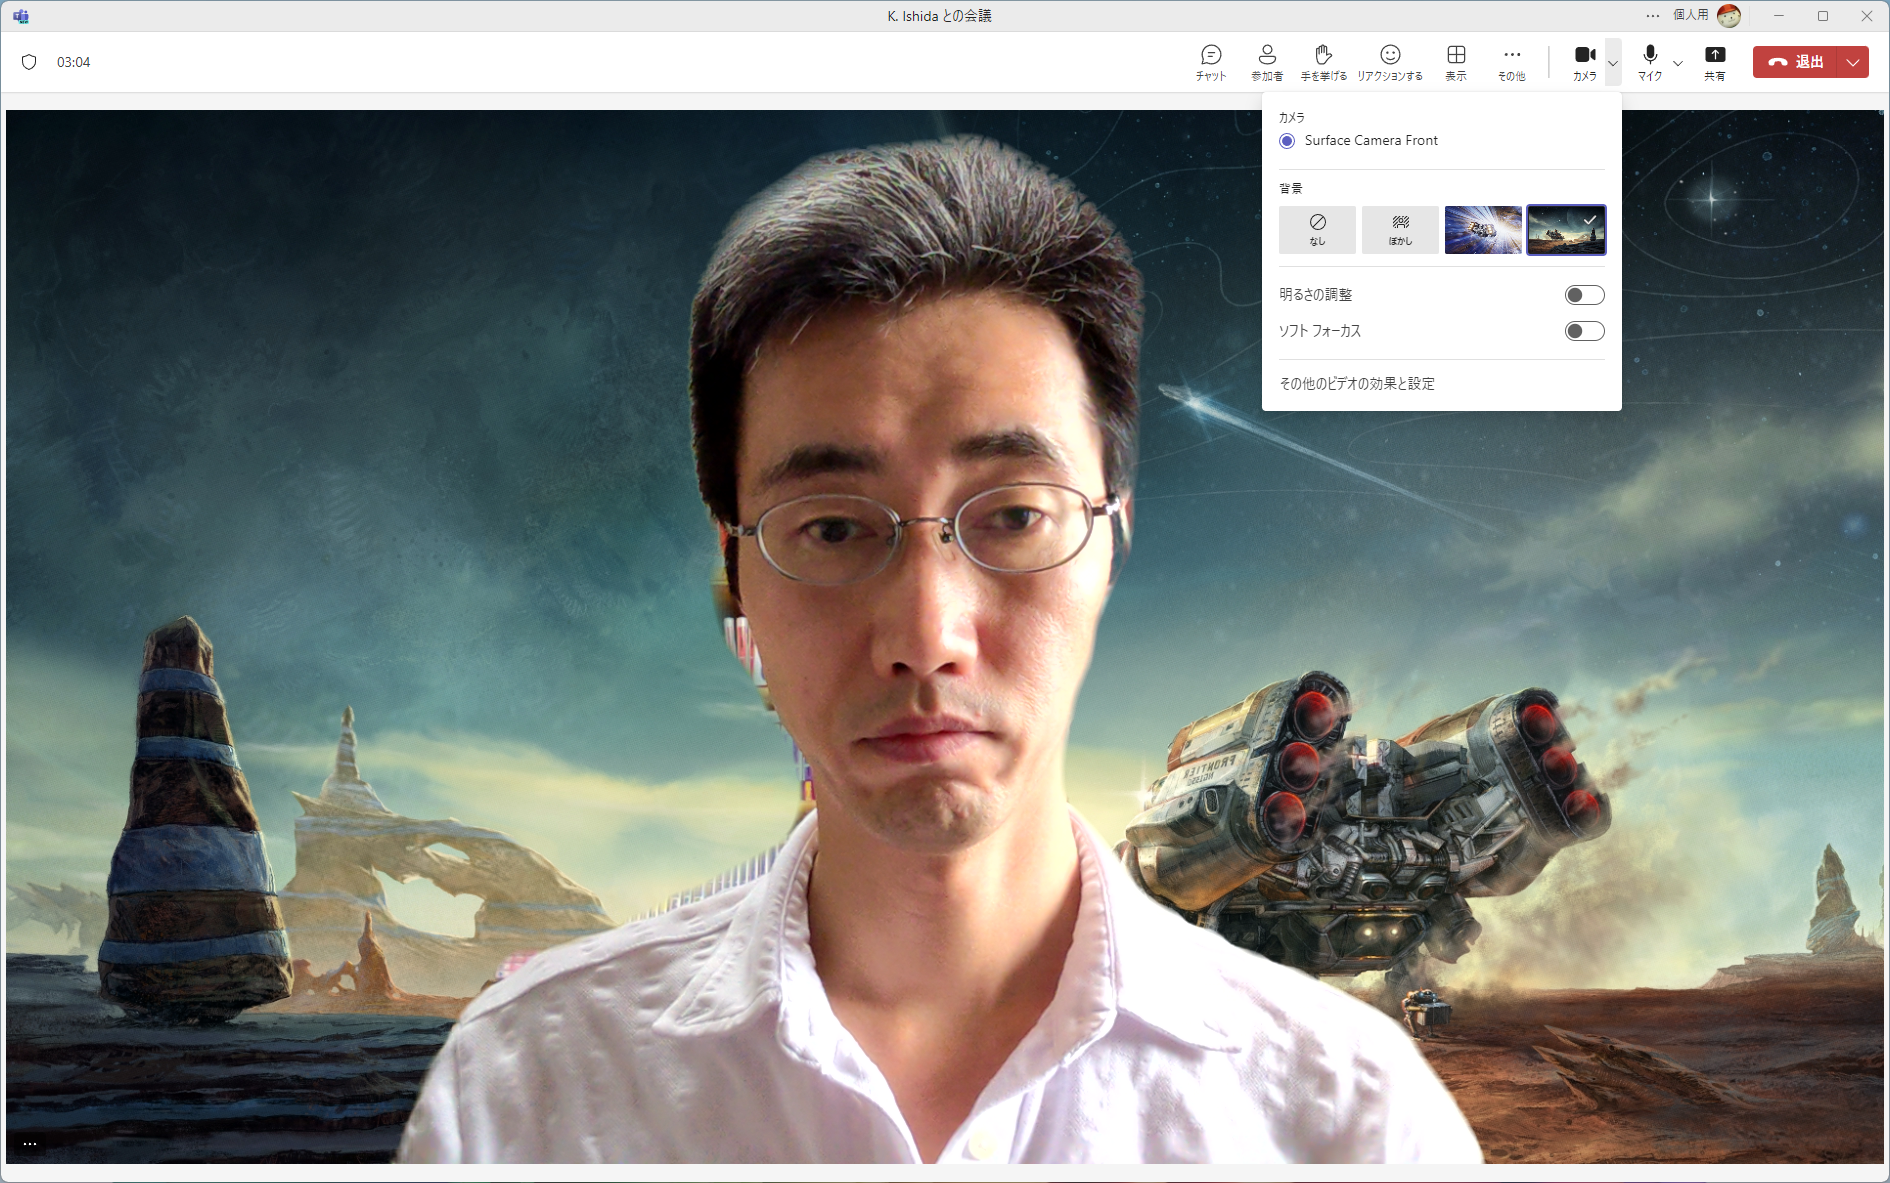Click the shield meeting security icon
The width and height of the screenshot is (1890, 1183).
click(x=29, y=62)
